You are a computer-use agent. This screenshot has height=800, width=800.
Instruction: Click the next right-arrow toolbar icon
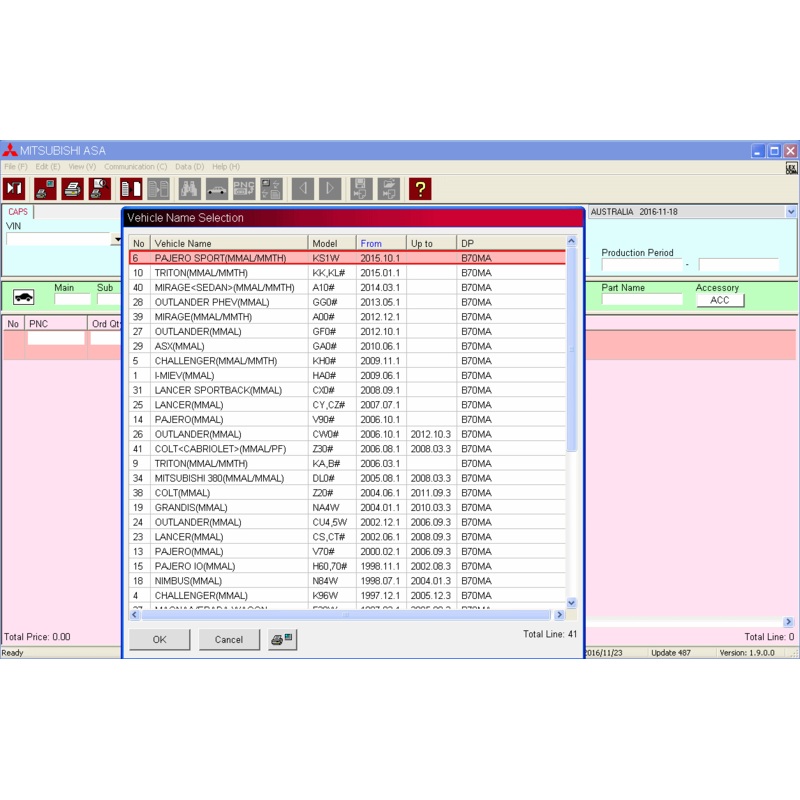click(x=330, y=189)
